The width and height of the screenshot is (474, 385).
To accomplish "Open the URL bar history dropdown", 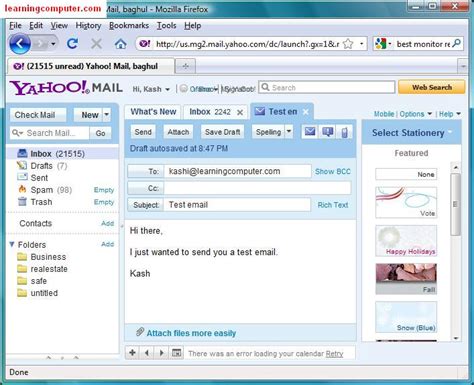I will tap(361, 44).
